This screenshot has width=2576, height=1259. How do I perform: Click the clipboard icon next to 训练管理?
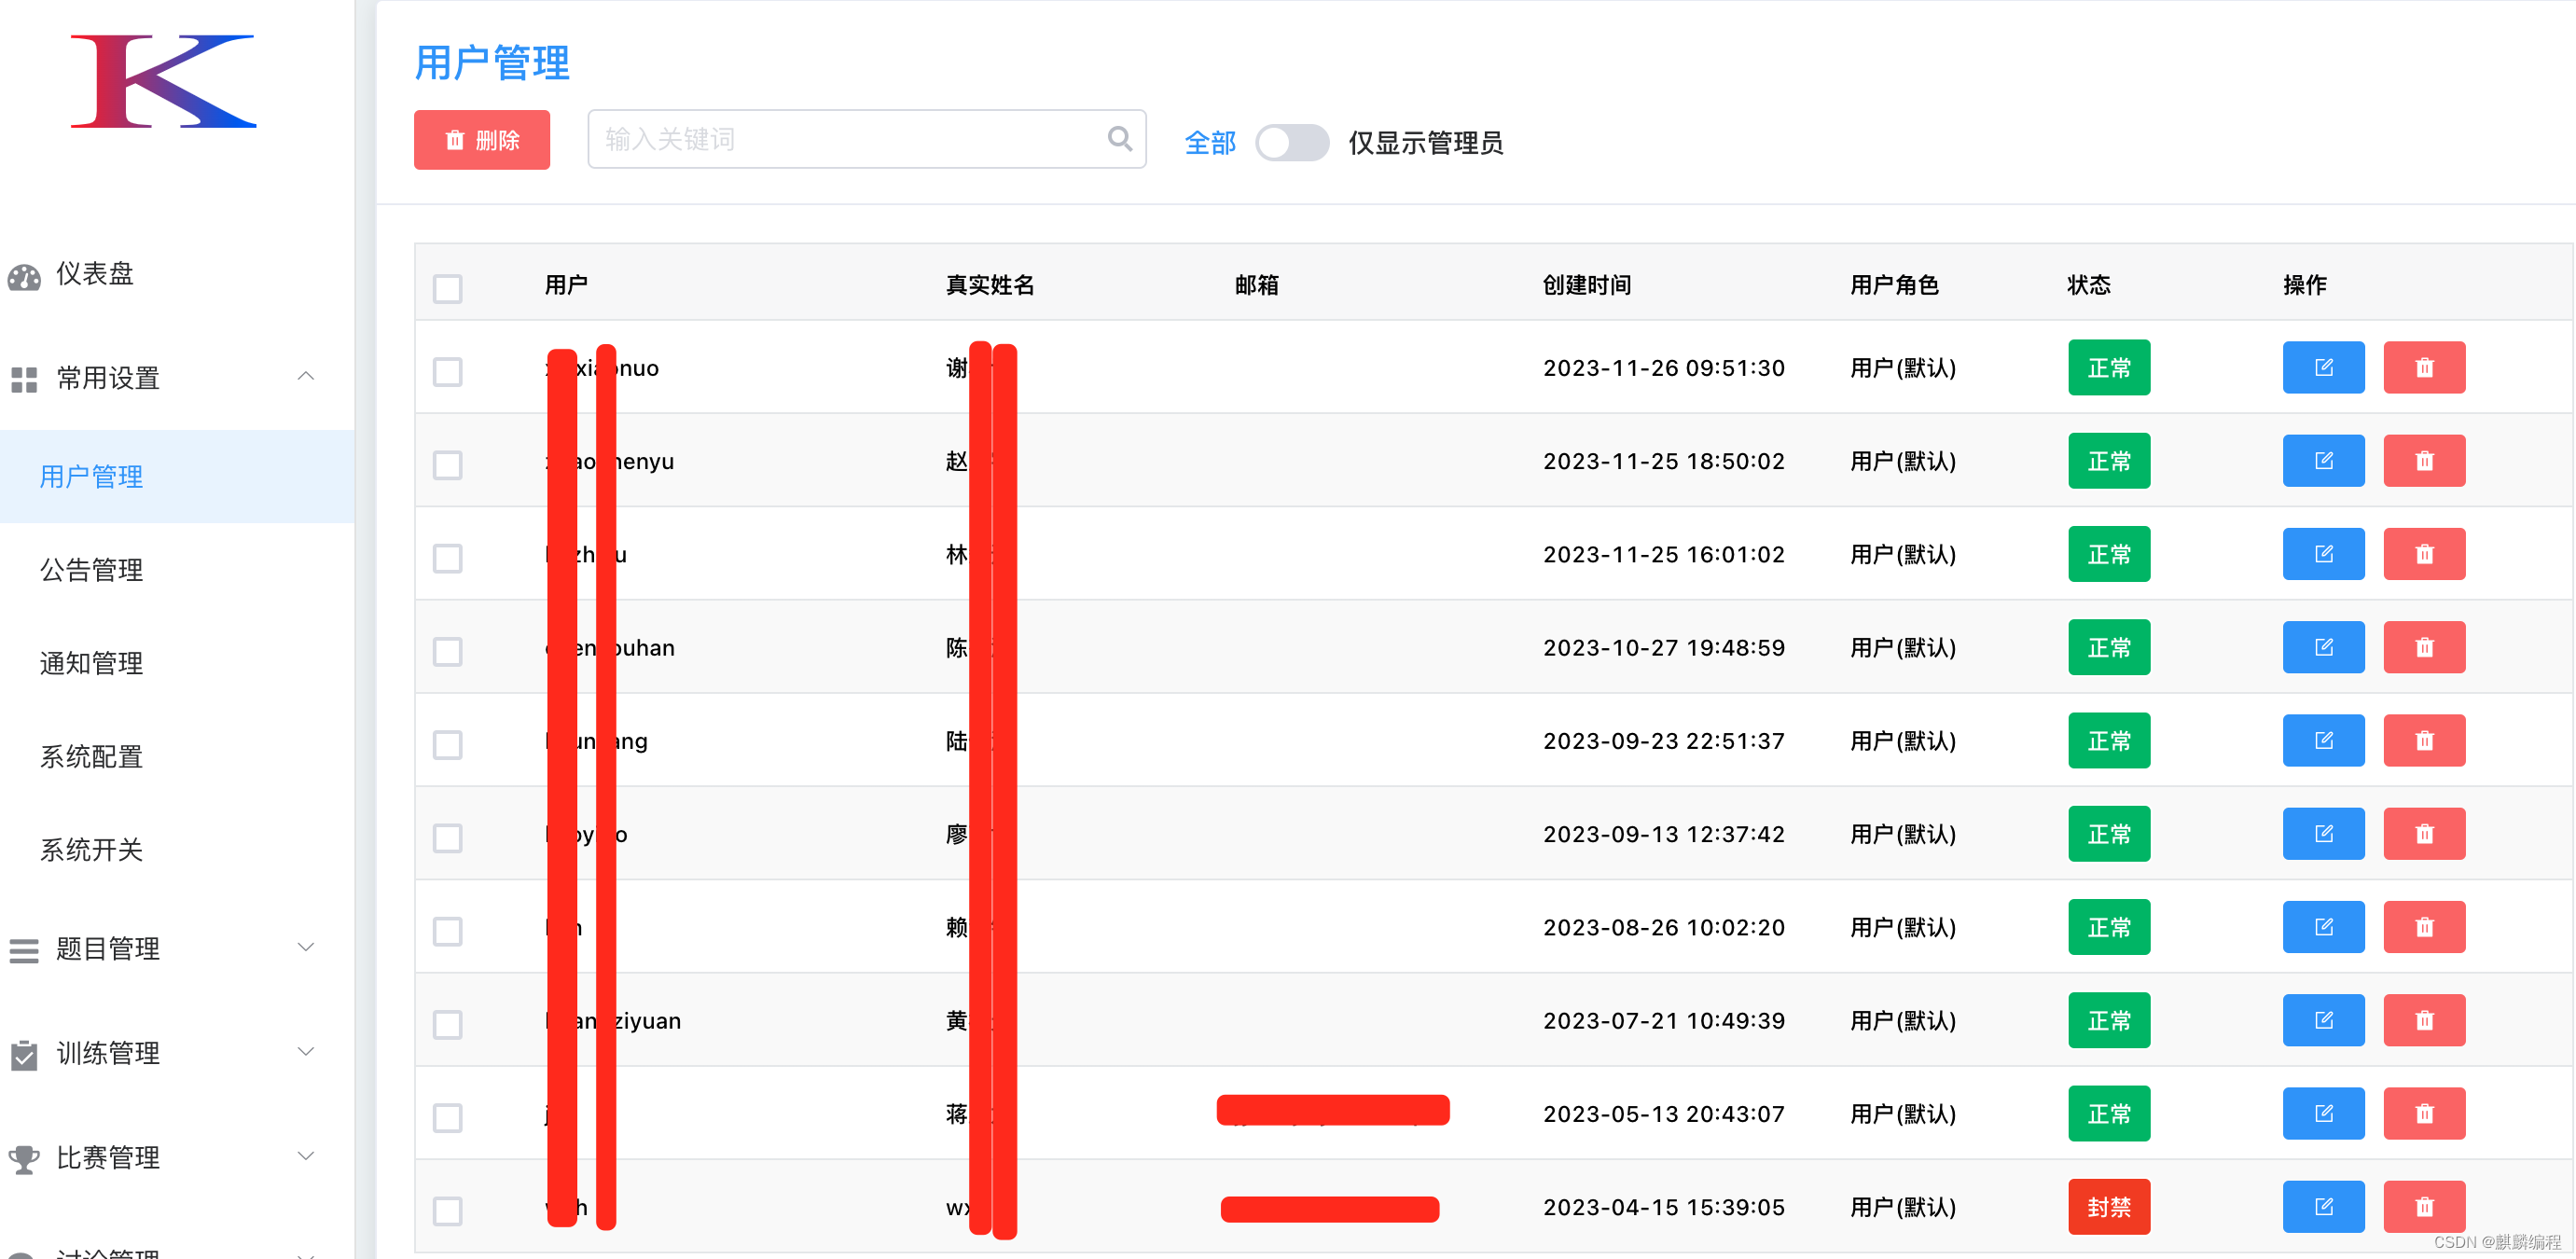pos(24,1053)
